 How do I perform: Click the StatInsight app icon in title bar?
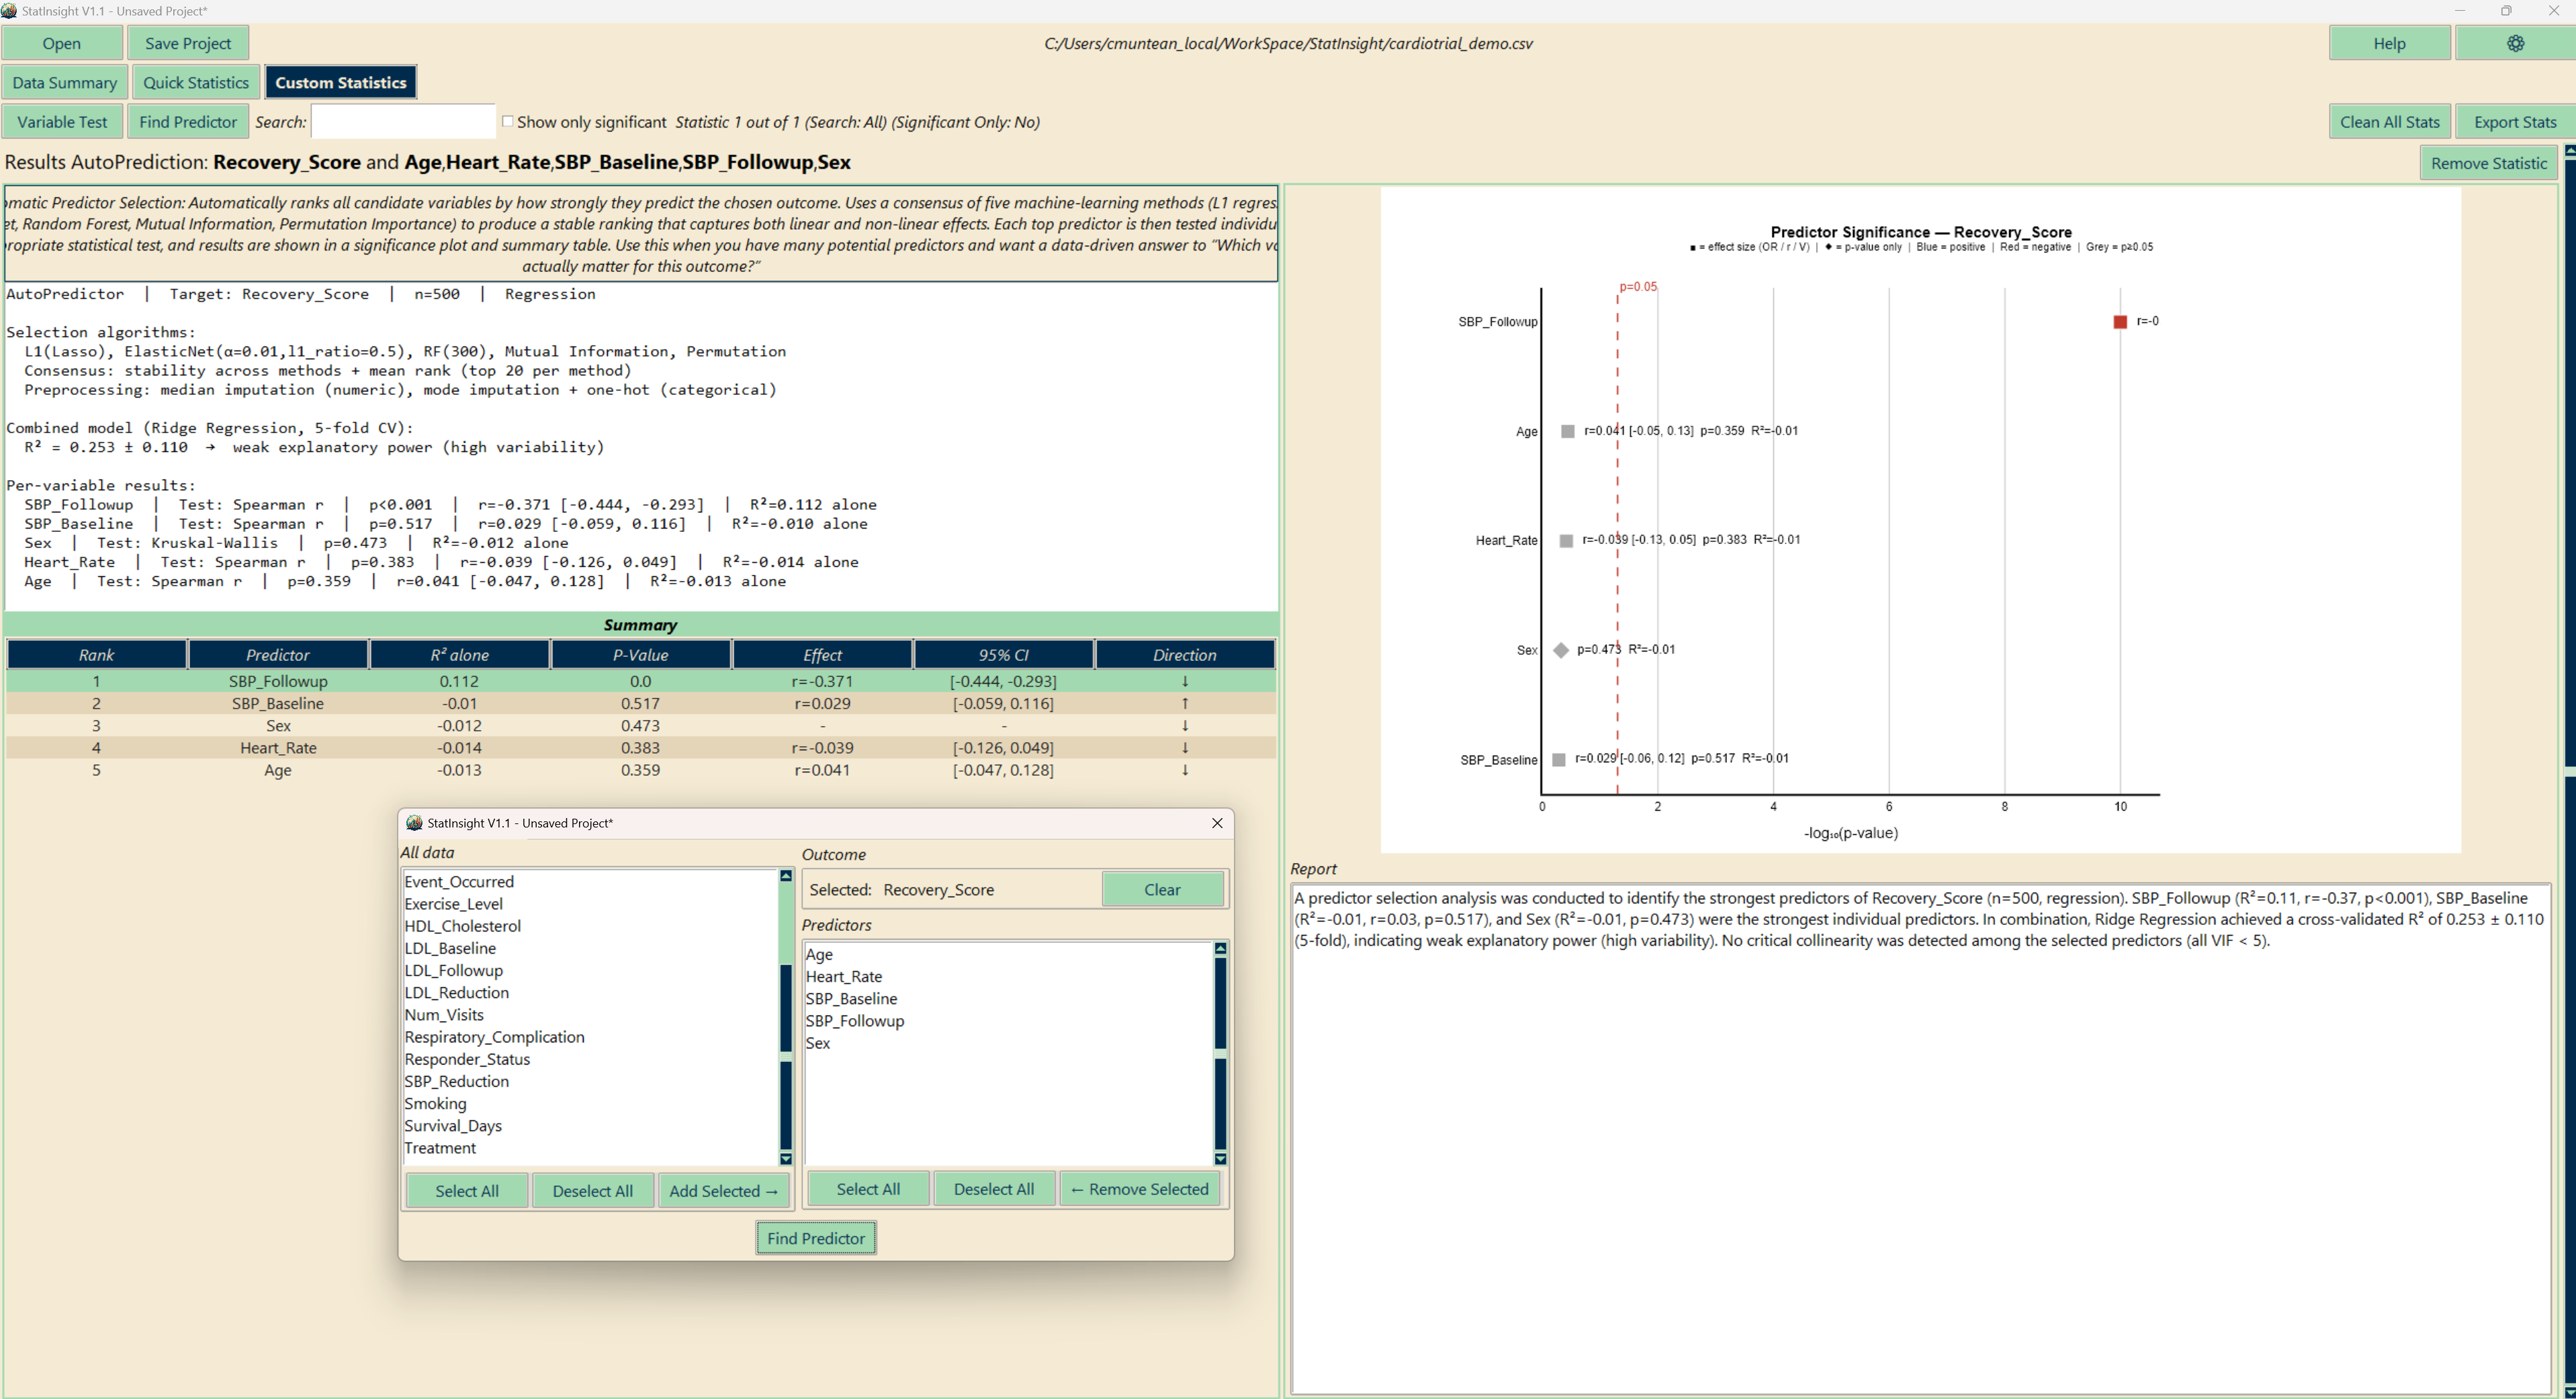(x=10, y=11)
